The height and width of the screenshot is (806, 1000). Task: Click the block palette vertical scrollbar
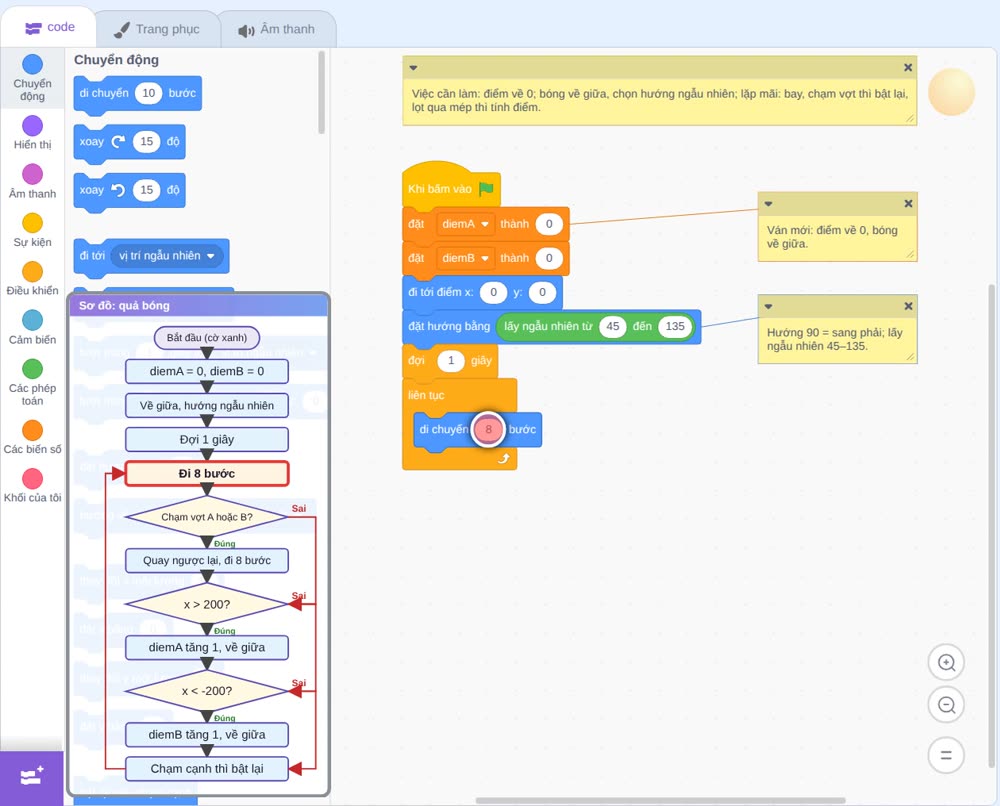point(321,92)
